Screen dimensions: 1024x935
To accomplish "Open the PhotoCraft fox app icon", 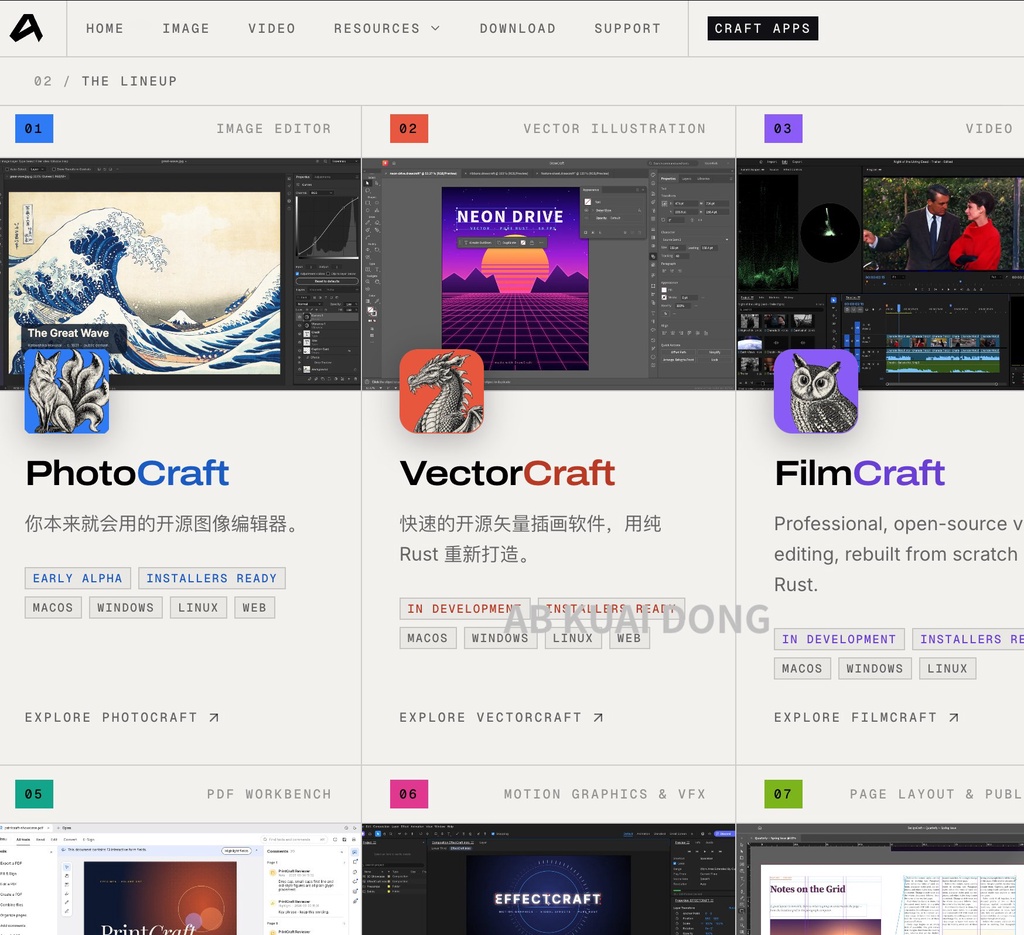I will [67, 391].
